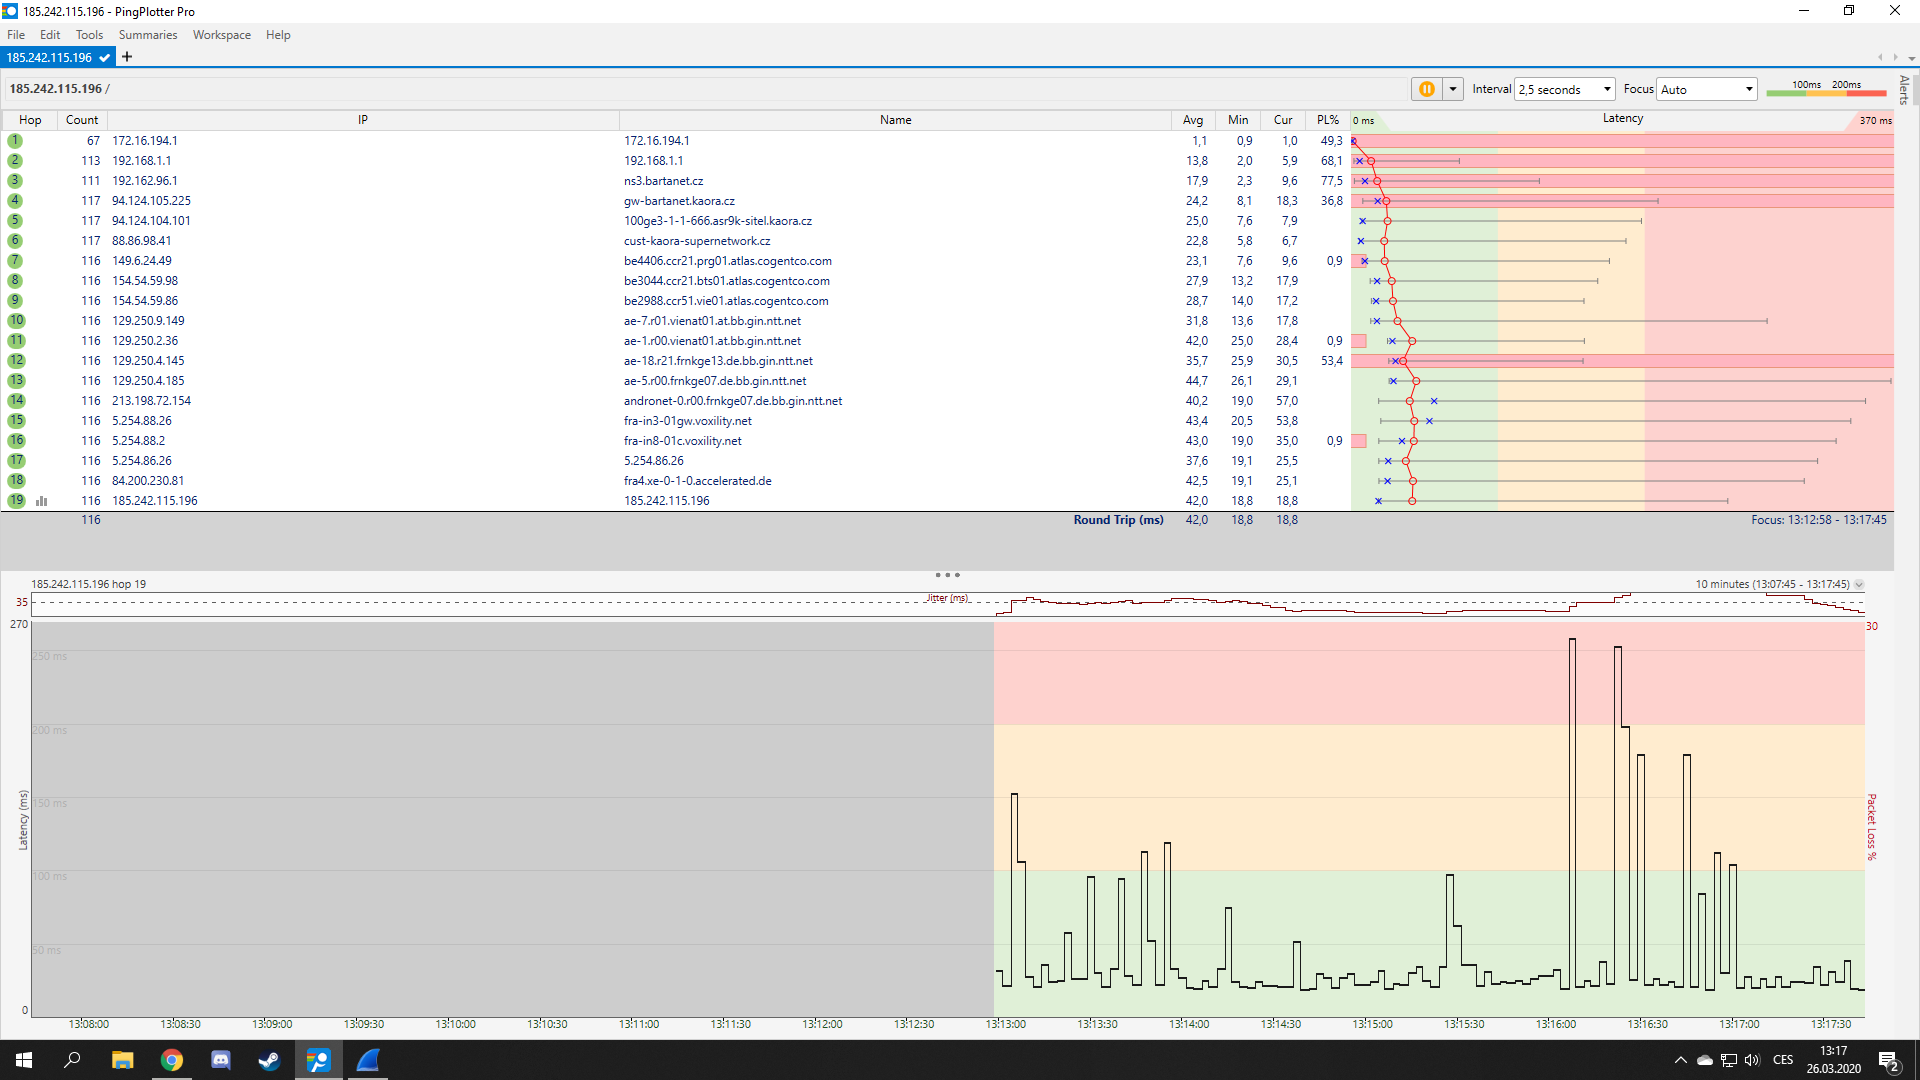Sort by the Avg column header

1193,120
